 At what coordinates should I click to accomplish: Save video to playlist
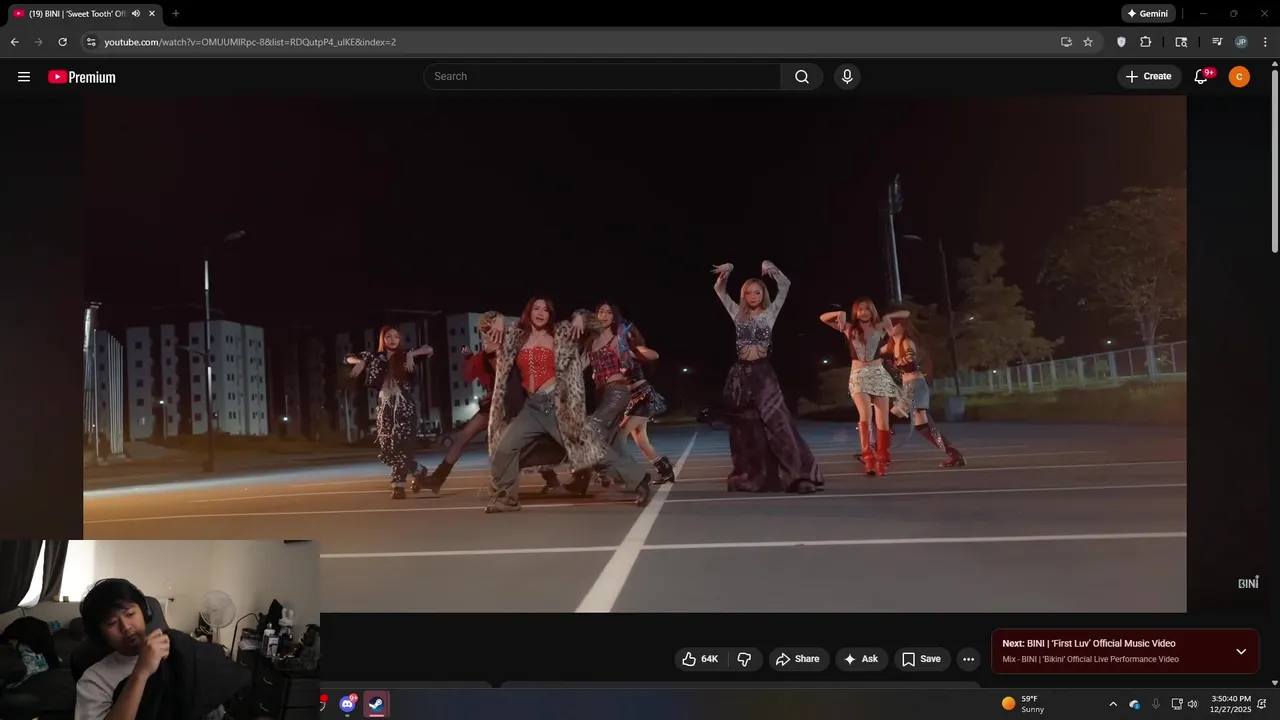tap(921, 659)
